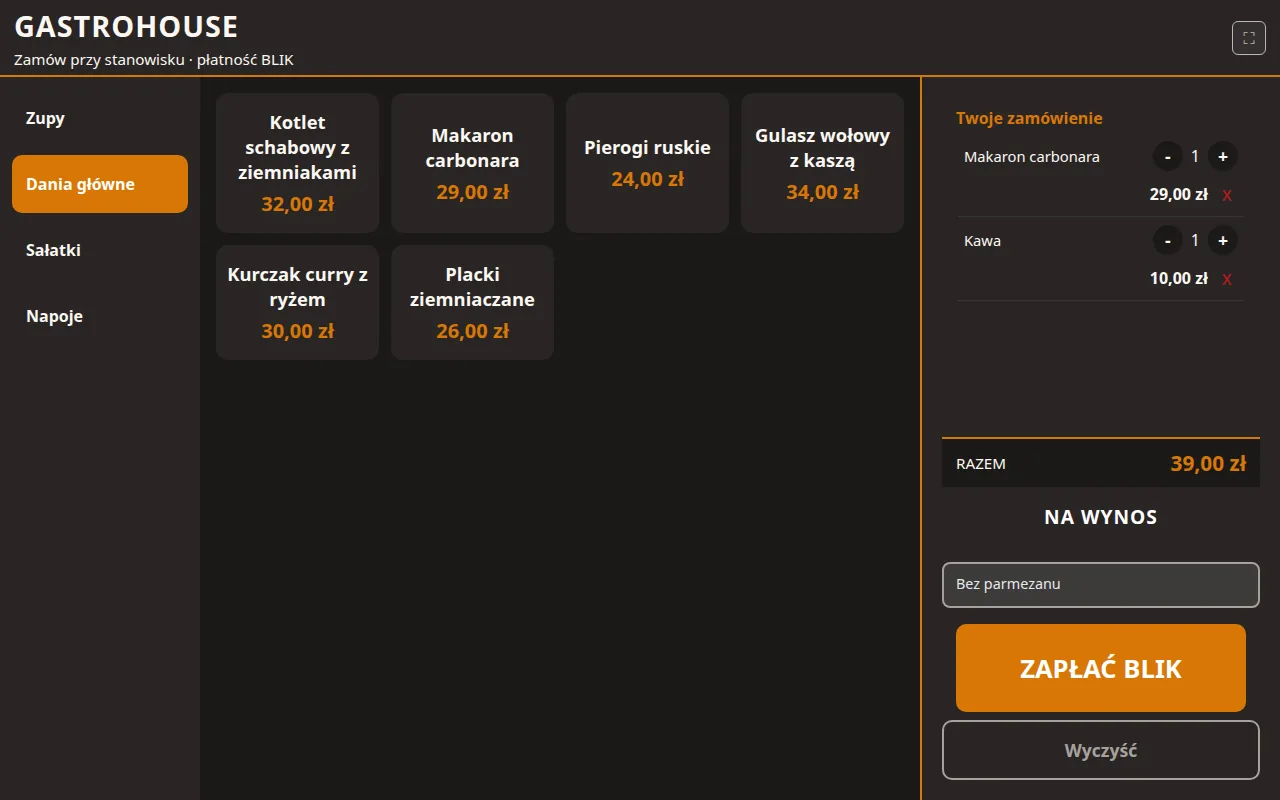Viewport: 1280px width, 800px height.
Task: Decrease Kawa quantity with minus
Action: [1167, 241]
